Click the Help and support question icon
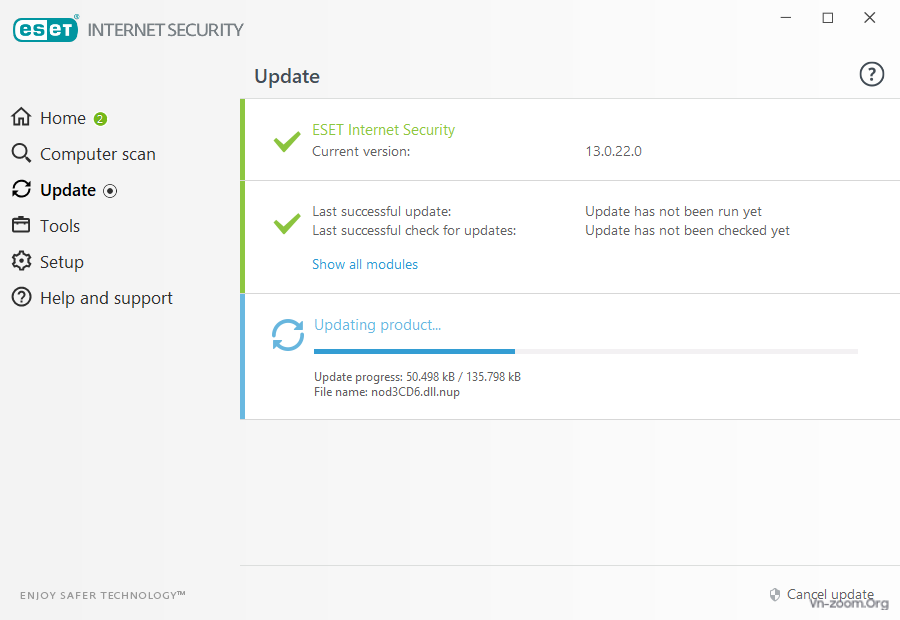The width and height of the screenshot is (900, 620). click(x=21, y=297)
